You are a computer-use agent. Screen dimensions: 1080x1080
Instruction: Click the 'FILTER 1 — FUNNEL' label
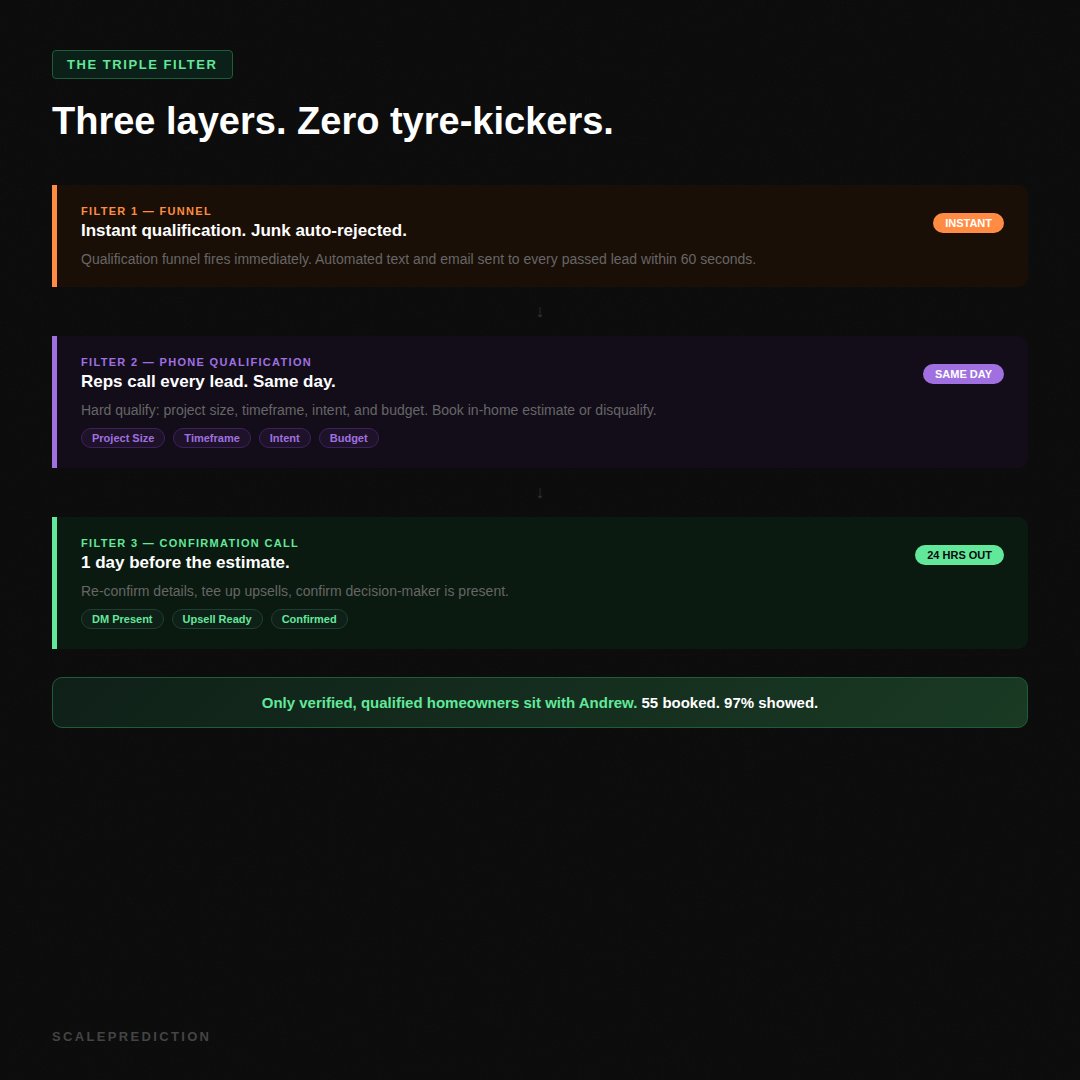pos(146,211)
